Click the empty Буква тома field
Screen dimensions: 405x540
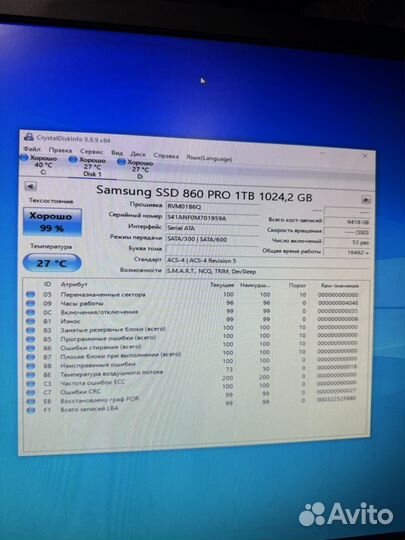click(212, 250)
